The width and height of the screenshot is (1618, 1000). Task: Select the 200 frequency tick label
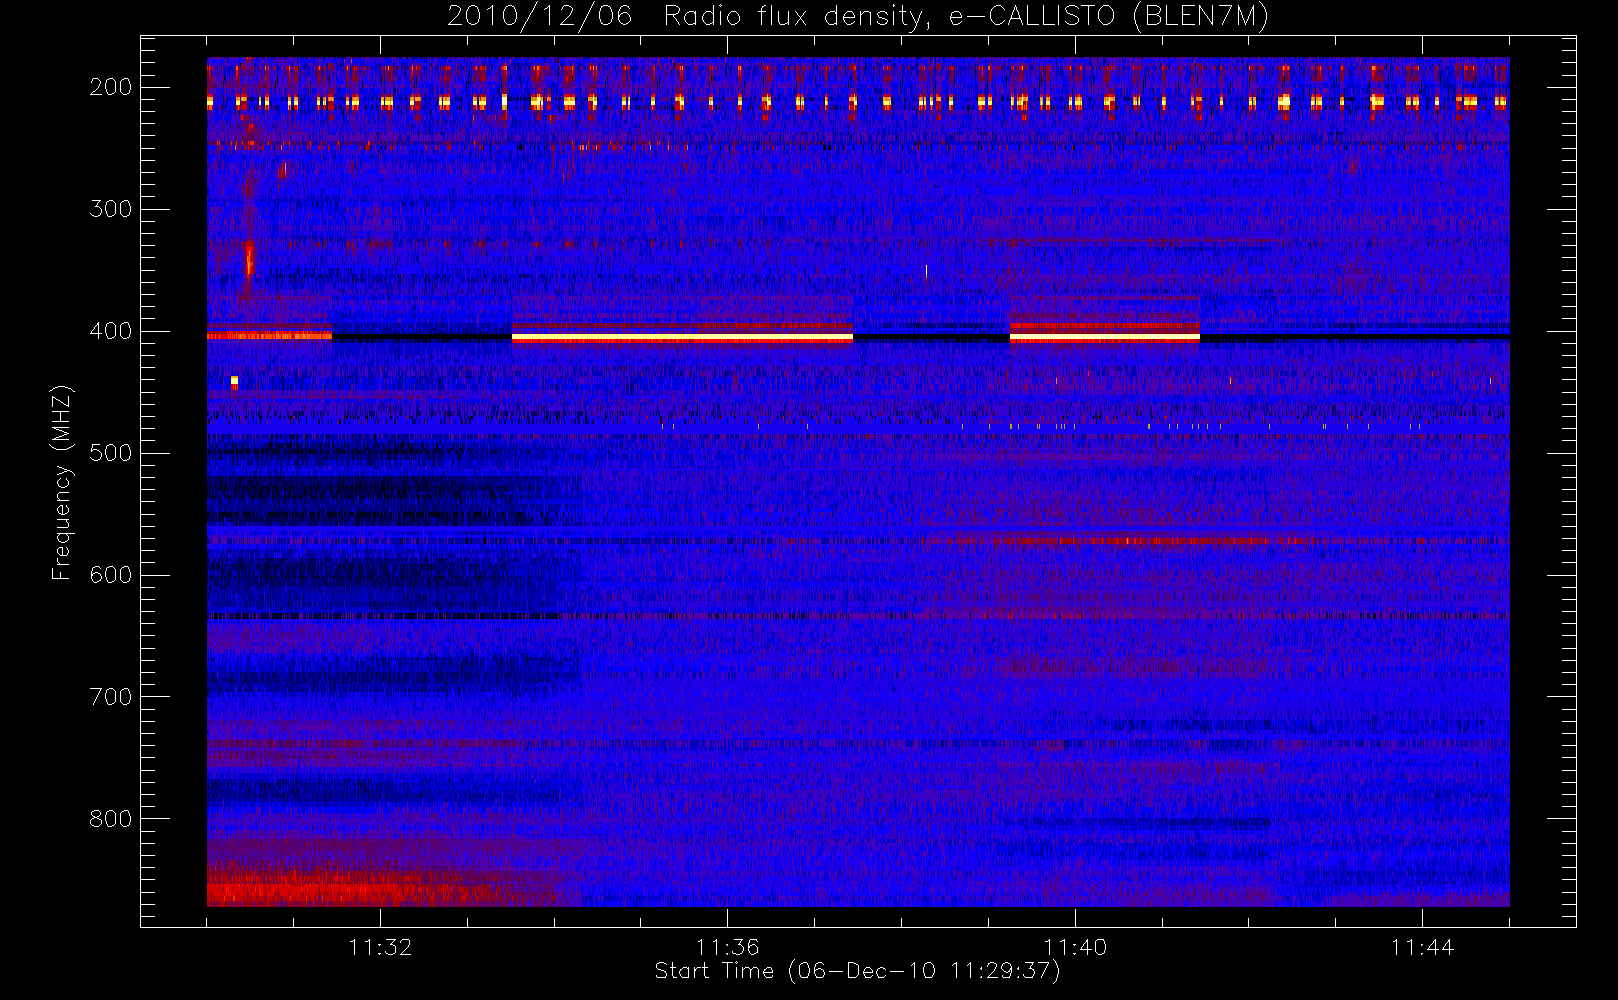111,87
